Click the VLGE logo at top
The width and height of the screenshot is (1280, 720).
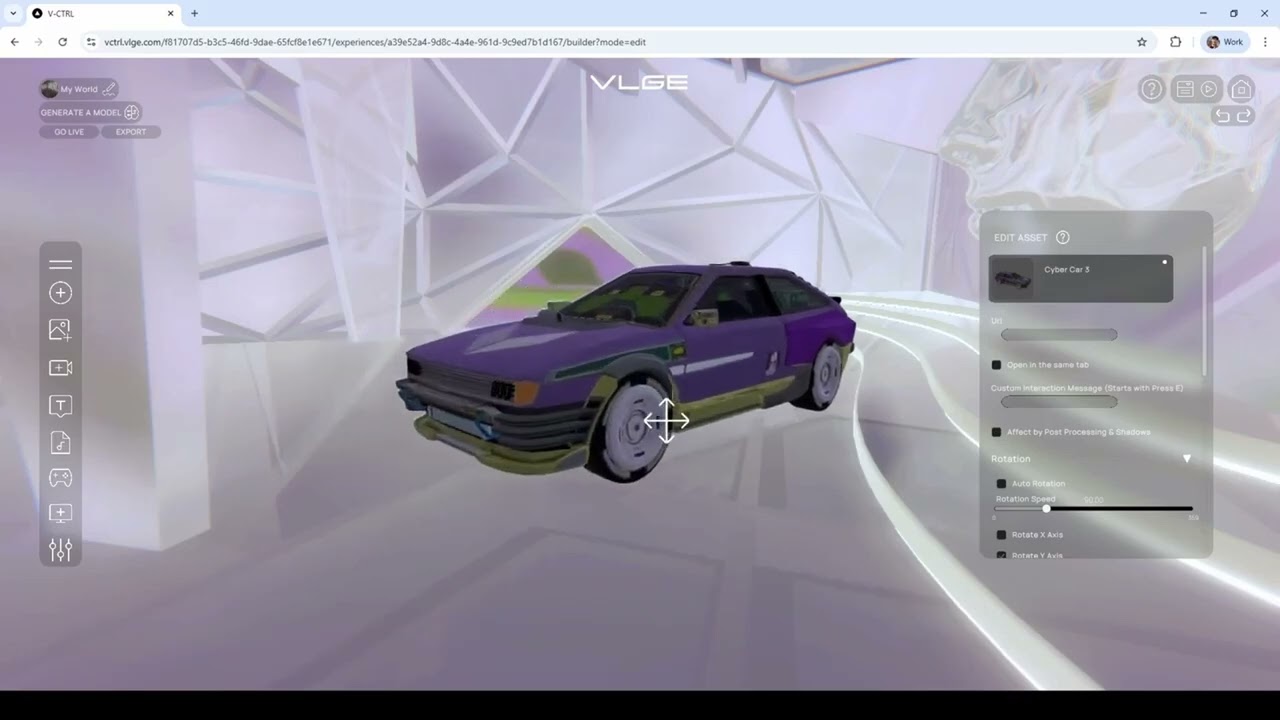[x=639, y=82]
